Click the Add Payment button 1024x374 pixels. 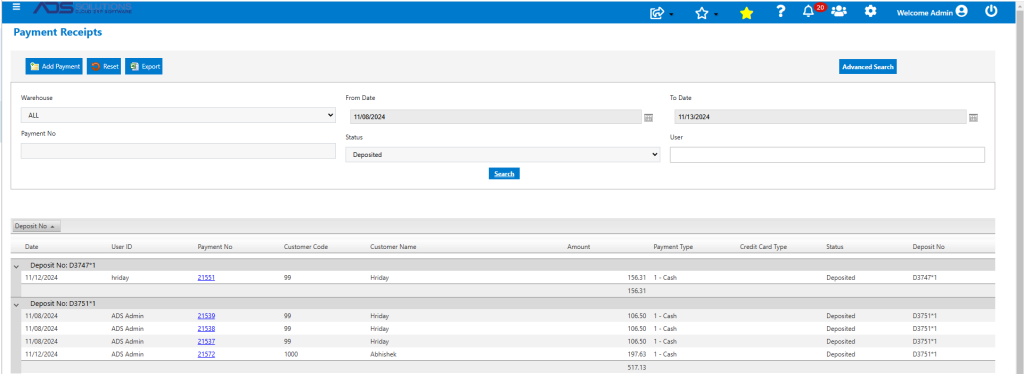(x=54, y=66)
